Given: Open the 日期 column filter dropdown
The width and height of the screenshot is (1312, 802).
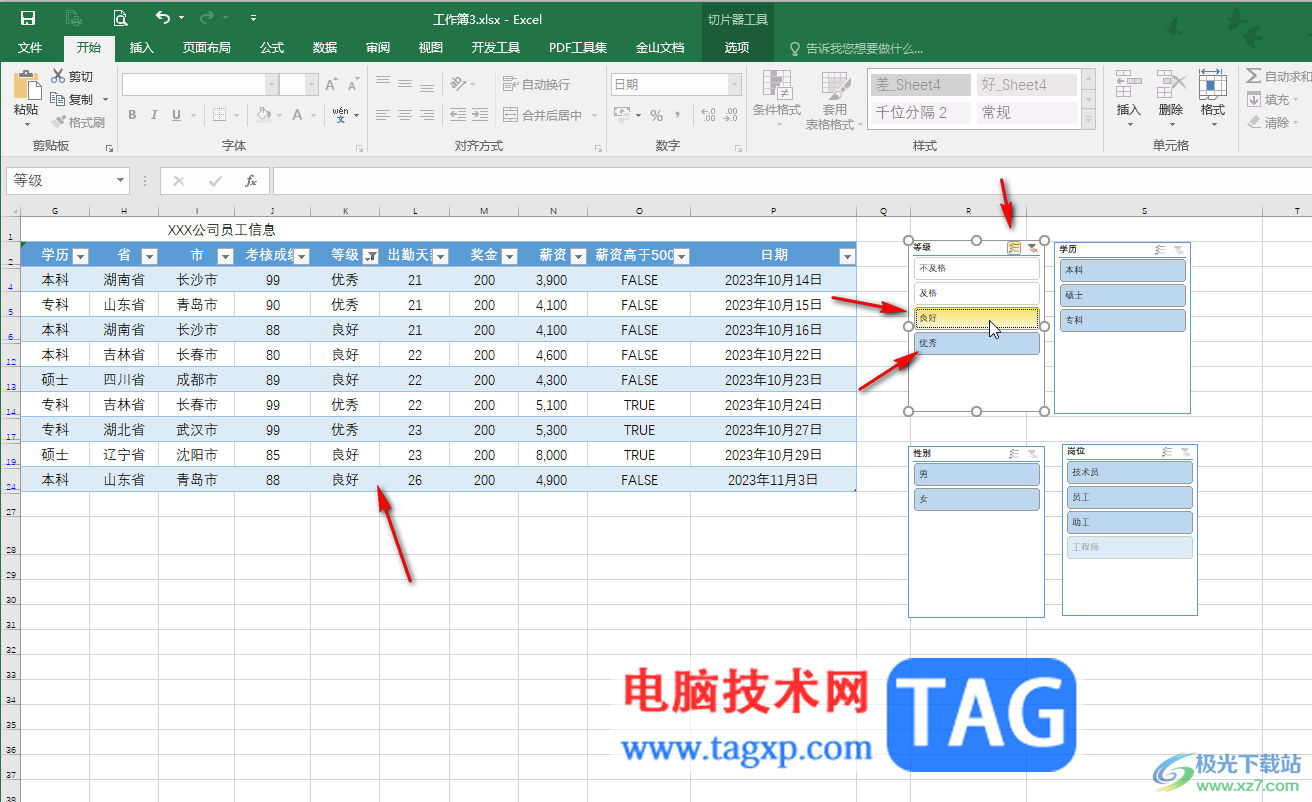Looking at the screenshot, I should click(847, 257).
